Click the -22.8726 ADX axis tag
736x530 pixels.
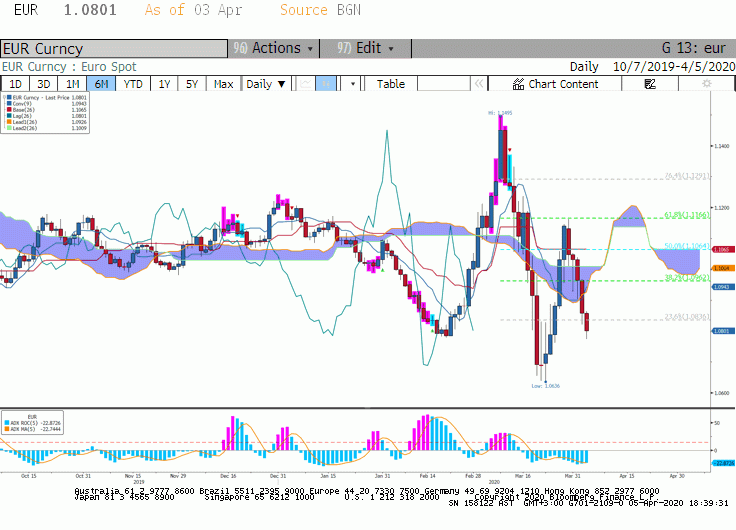point(723,463)
